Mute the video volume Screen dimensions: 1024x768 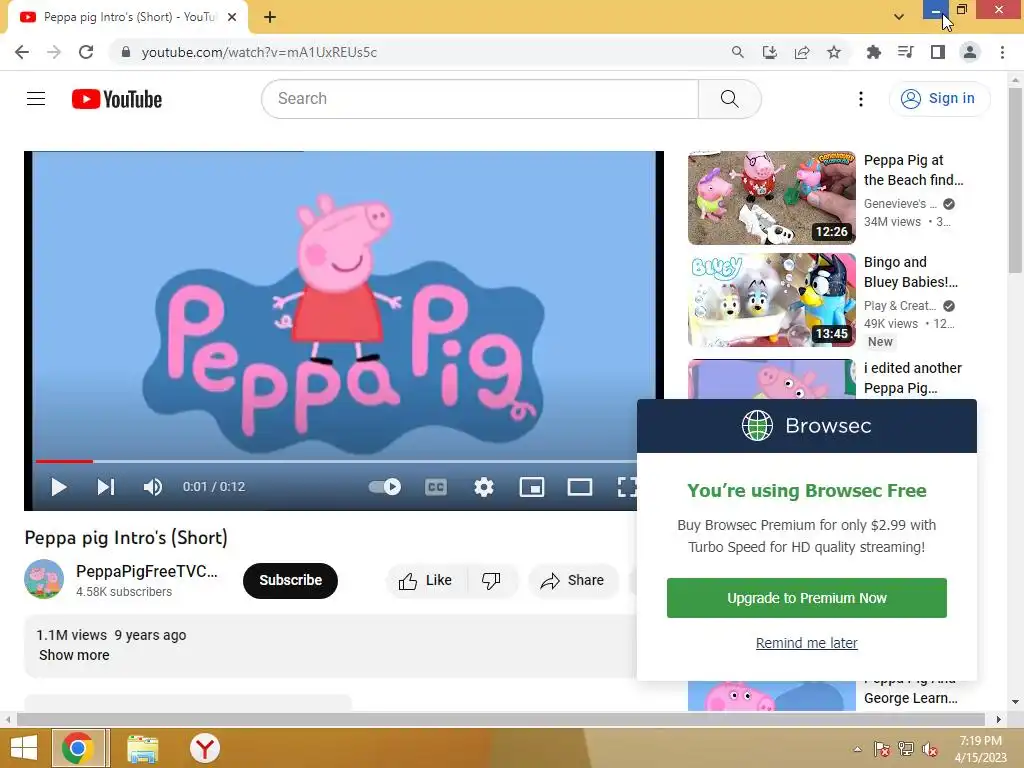(x=153, y=487)
